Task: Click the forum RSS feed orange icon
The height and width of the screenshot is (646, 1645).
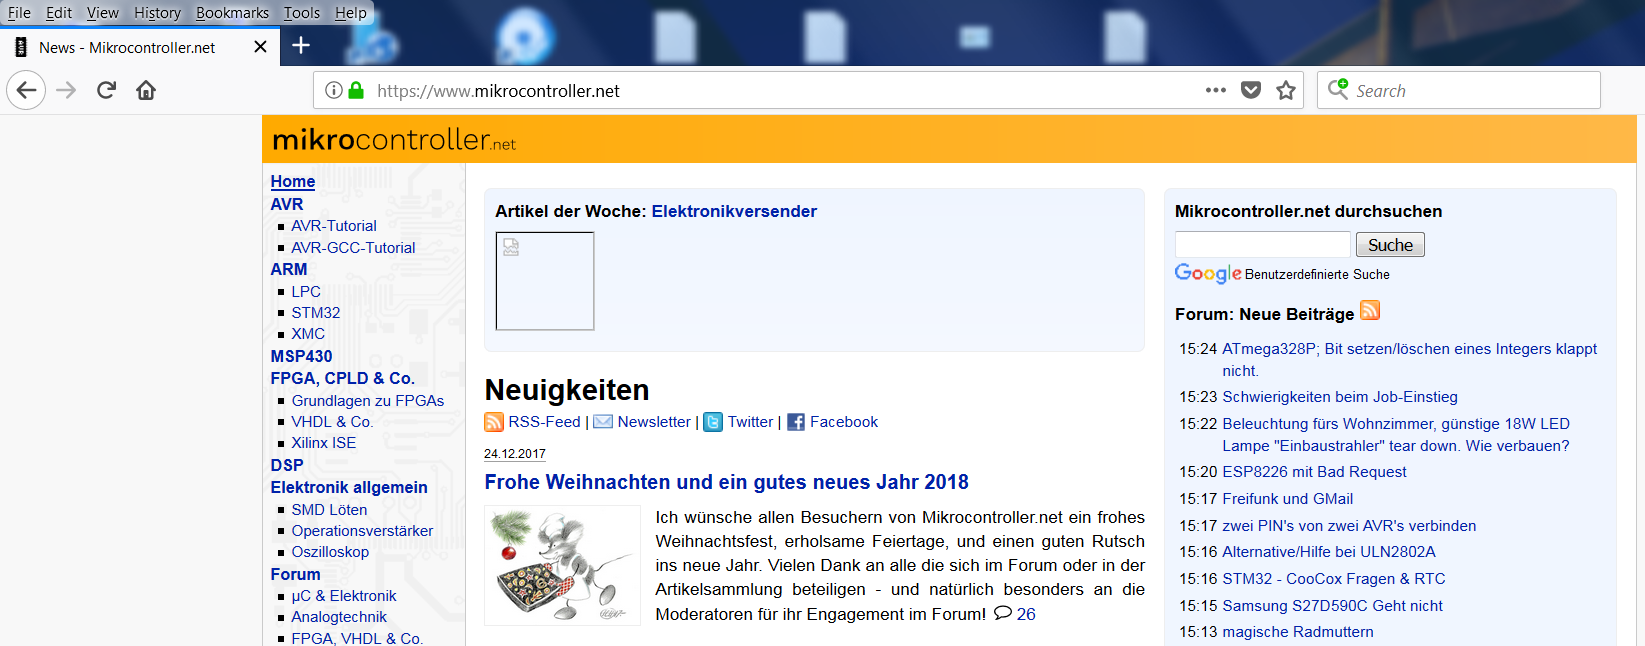Action: click(x=1370, y=310)
